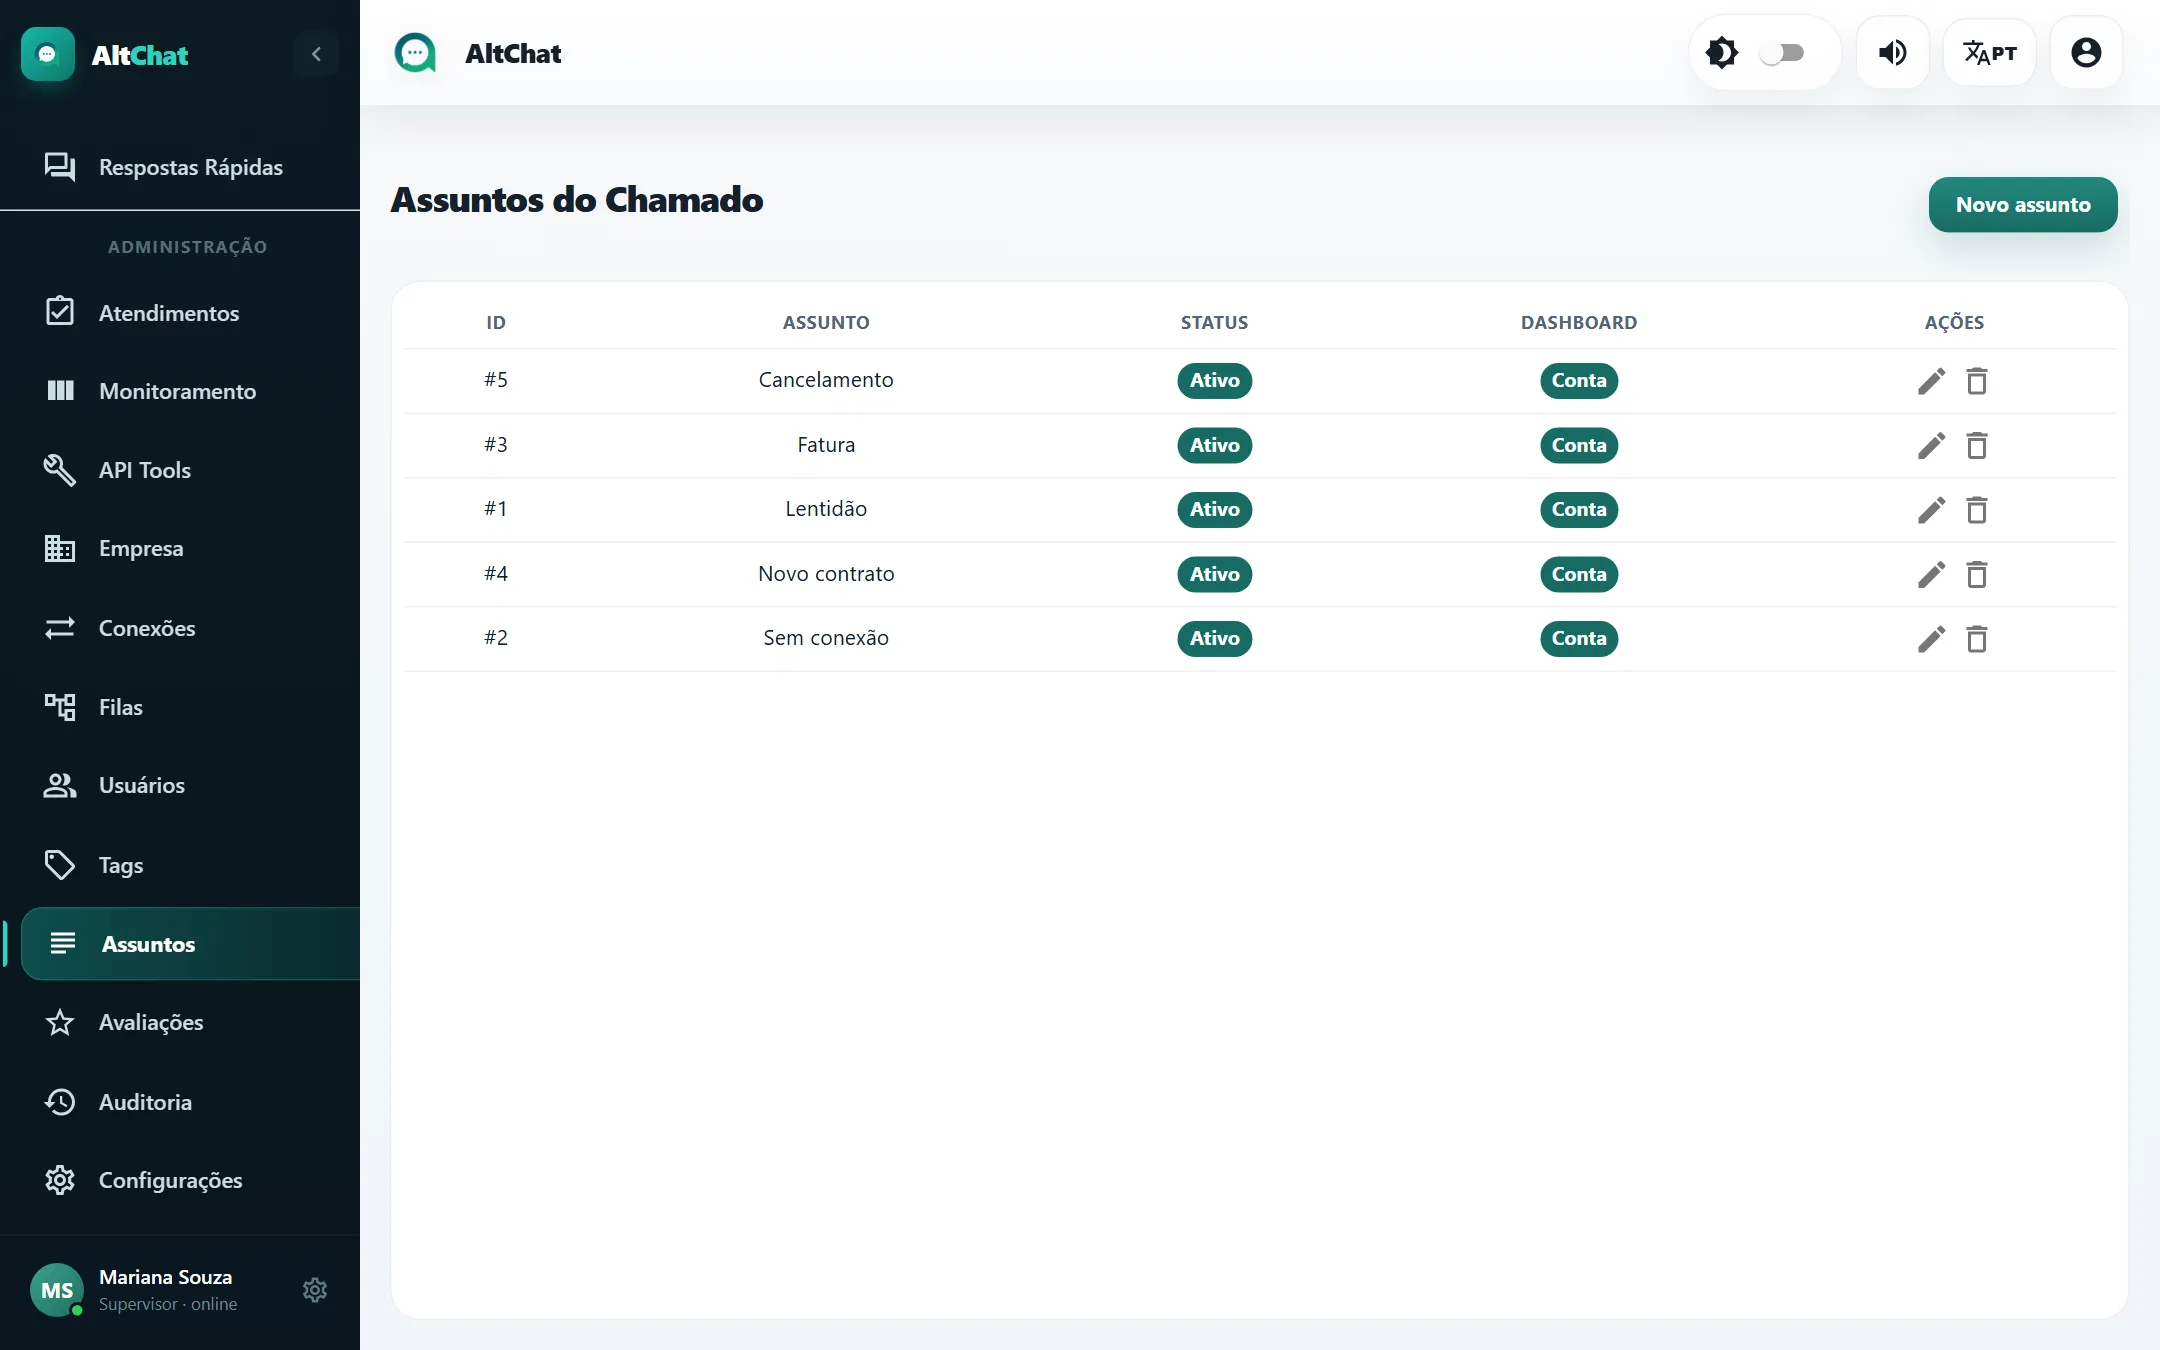The width and height of the screenshot is (2160, 1350).
Task: Toggle the dark mode switch
Action: pos(1782,53)
